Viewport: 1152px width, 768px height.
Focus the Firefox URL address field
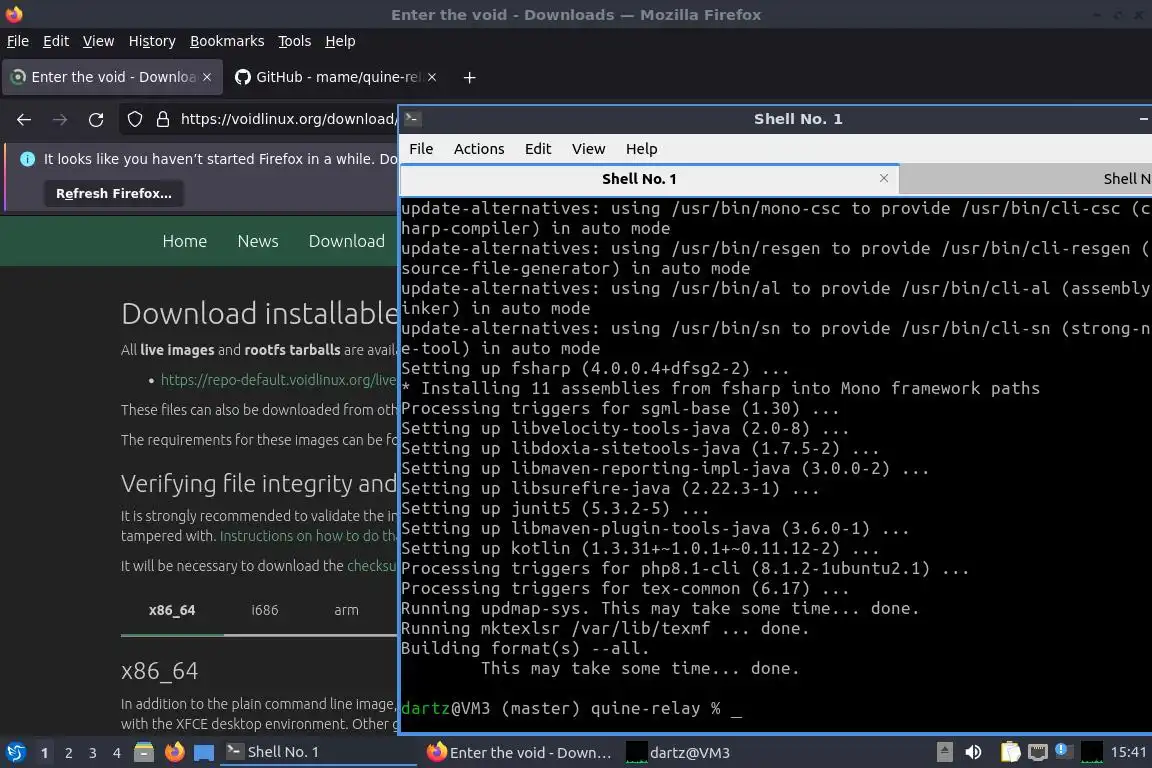tap(287, 119)
